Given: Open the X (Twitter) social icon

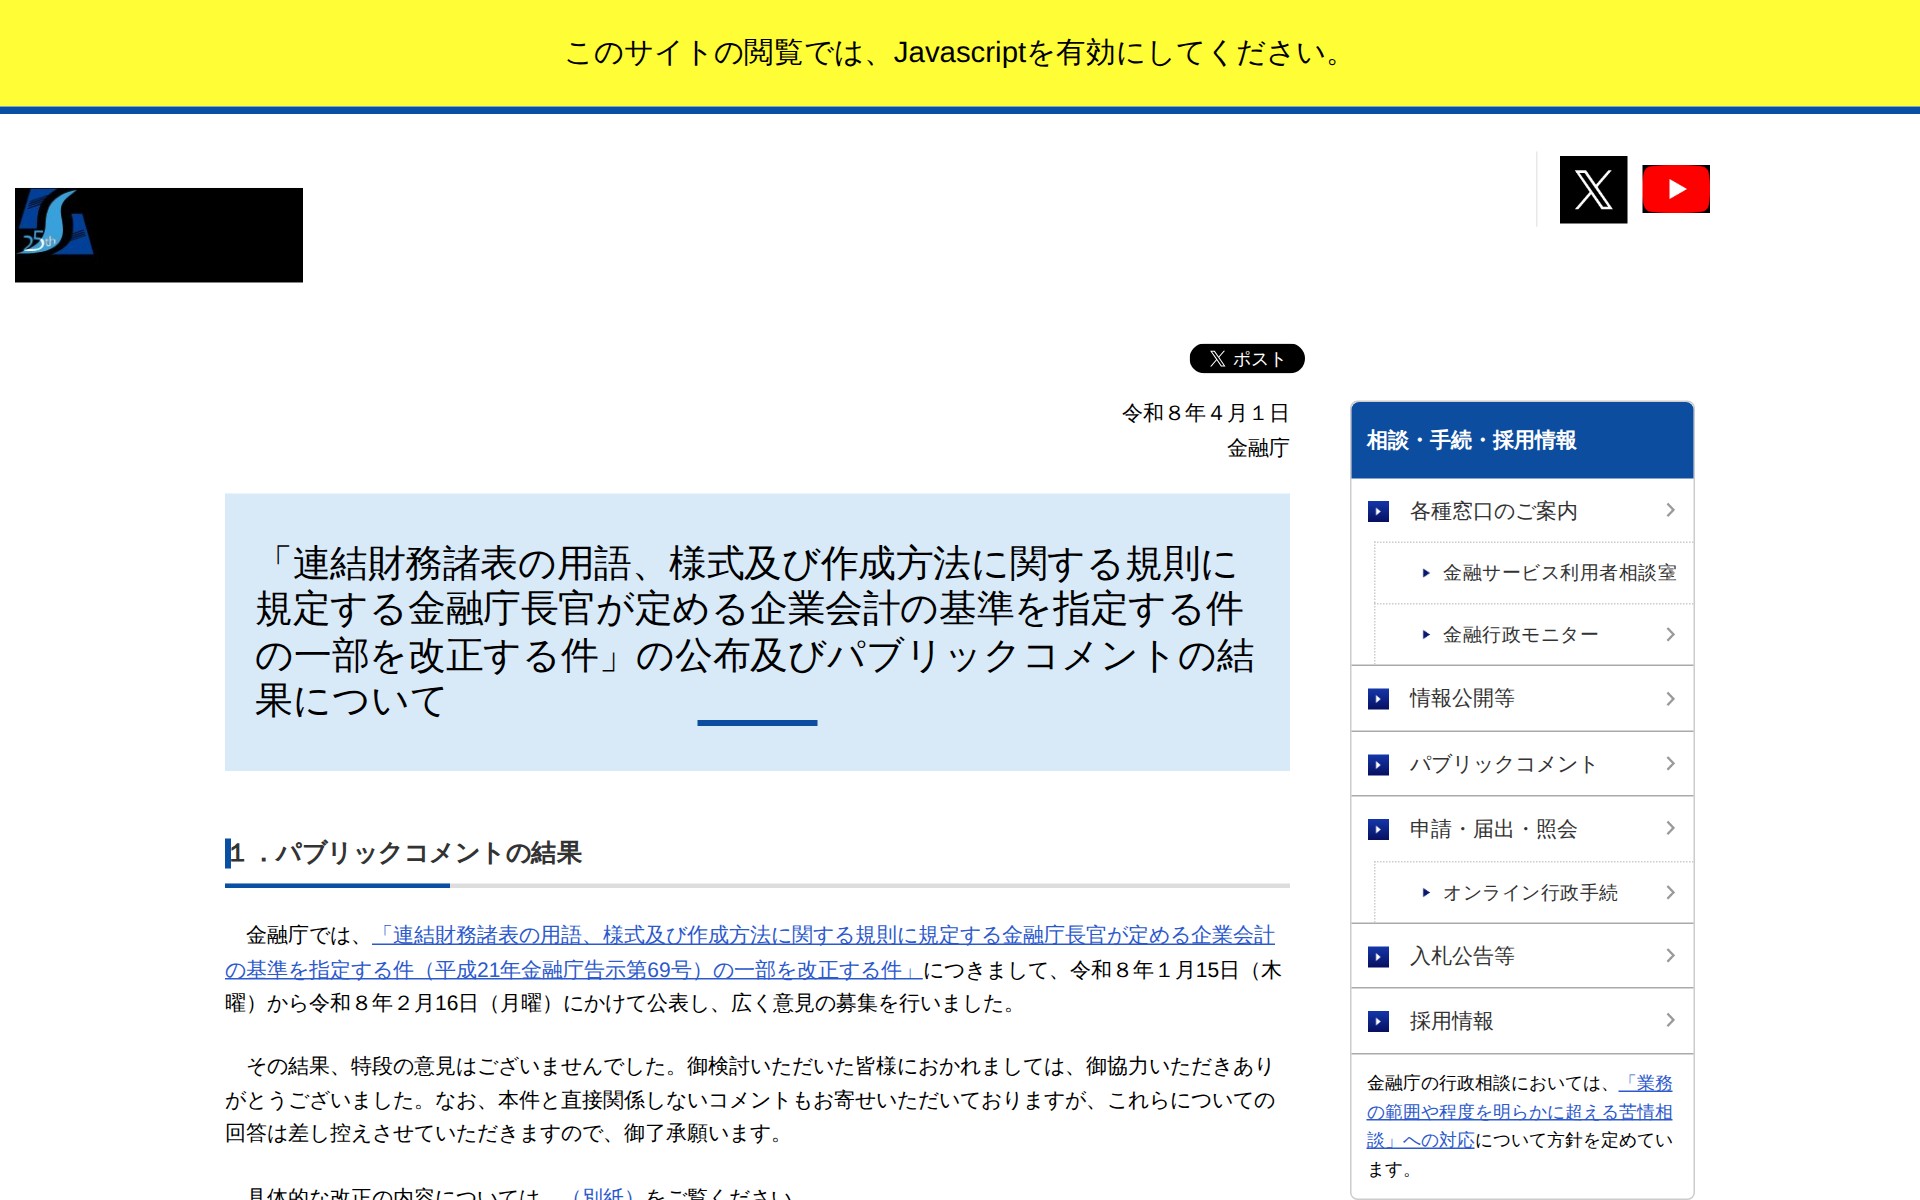Looking at the screenshot, I should pyautogui.click(x=1593, y=189).
